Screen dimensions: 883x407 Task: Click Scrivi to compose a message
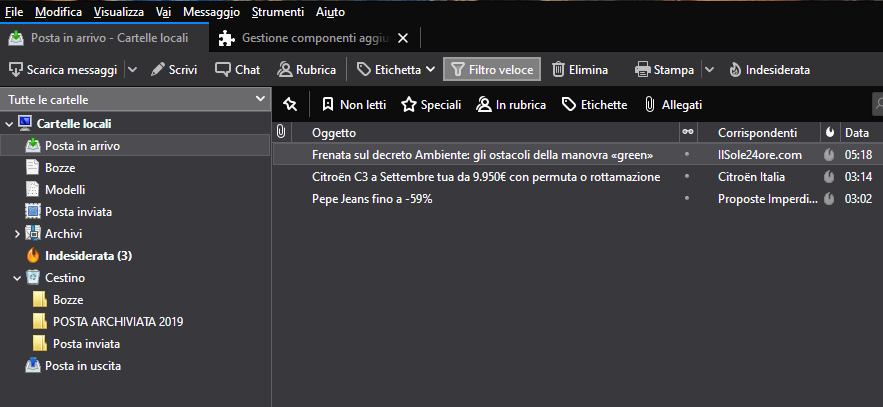[174, 70]
